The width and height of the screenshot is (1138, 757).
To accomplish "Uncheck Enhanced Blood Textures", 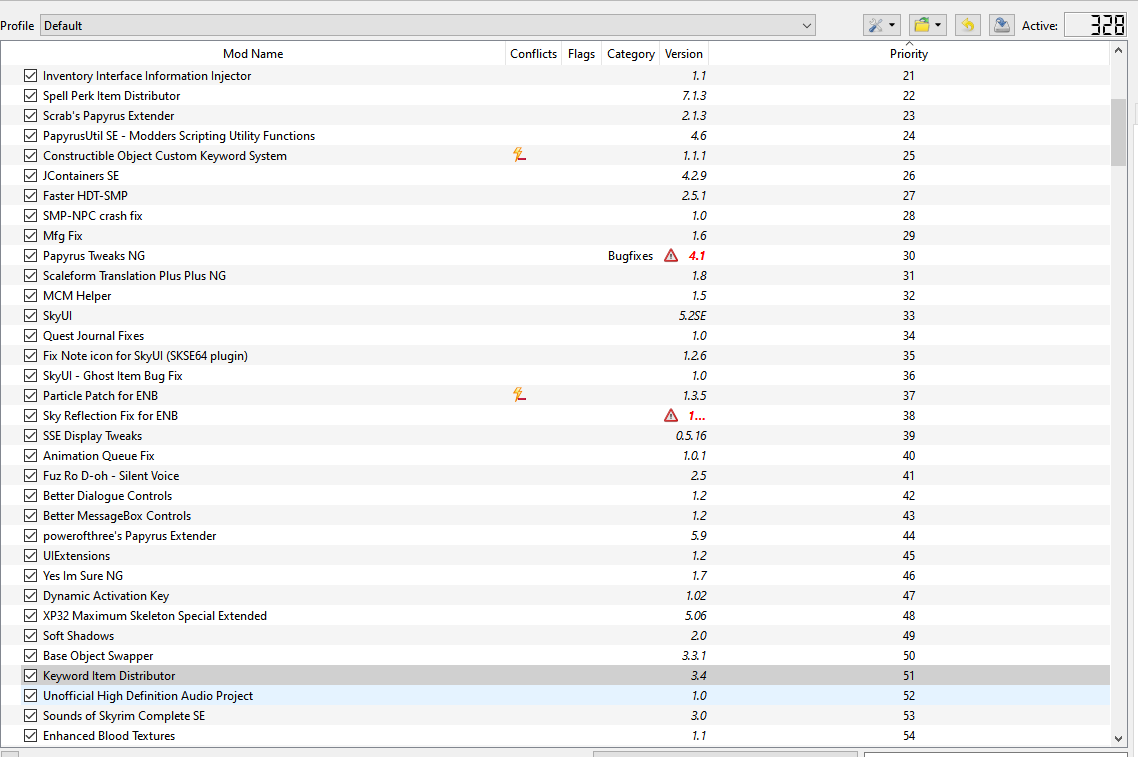I will (30, 736).
